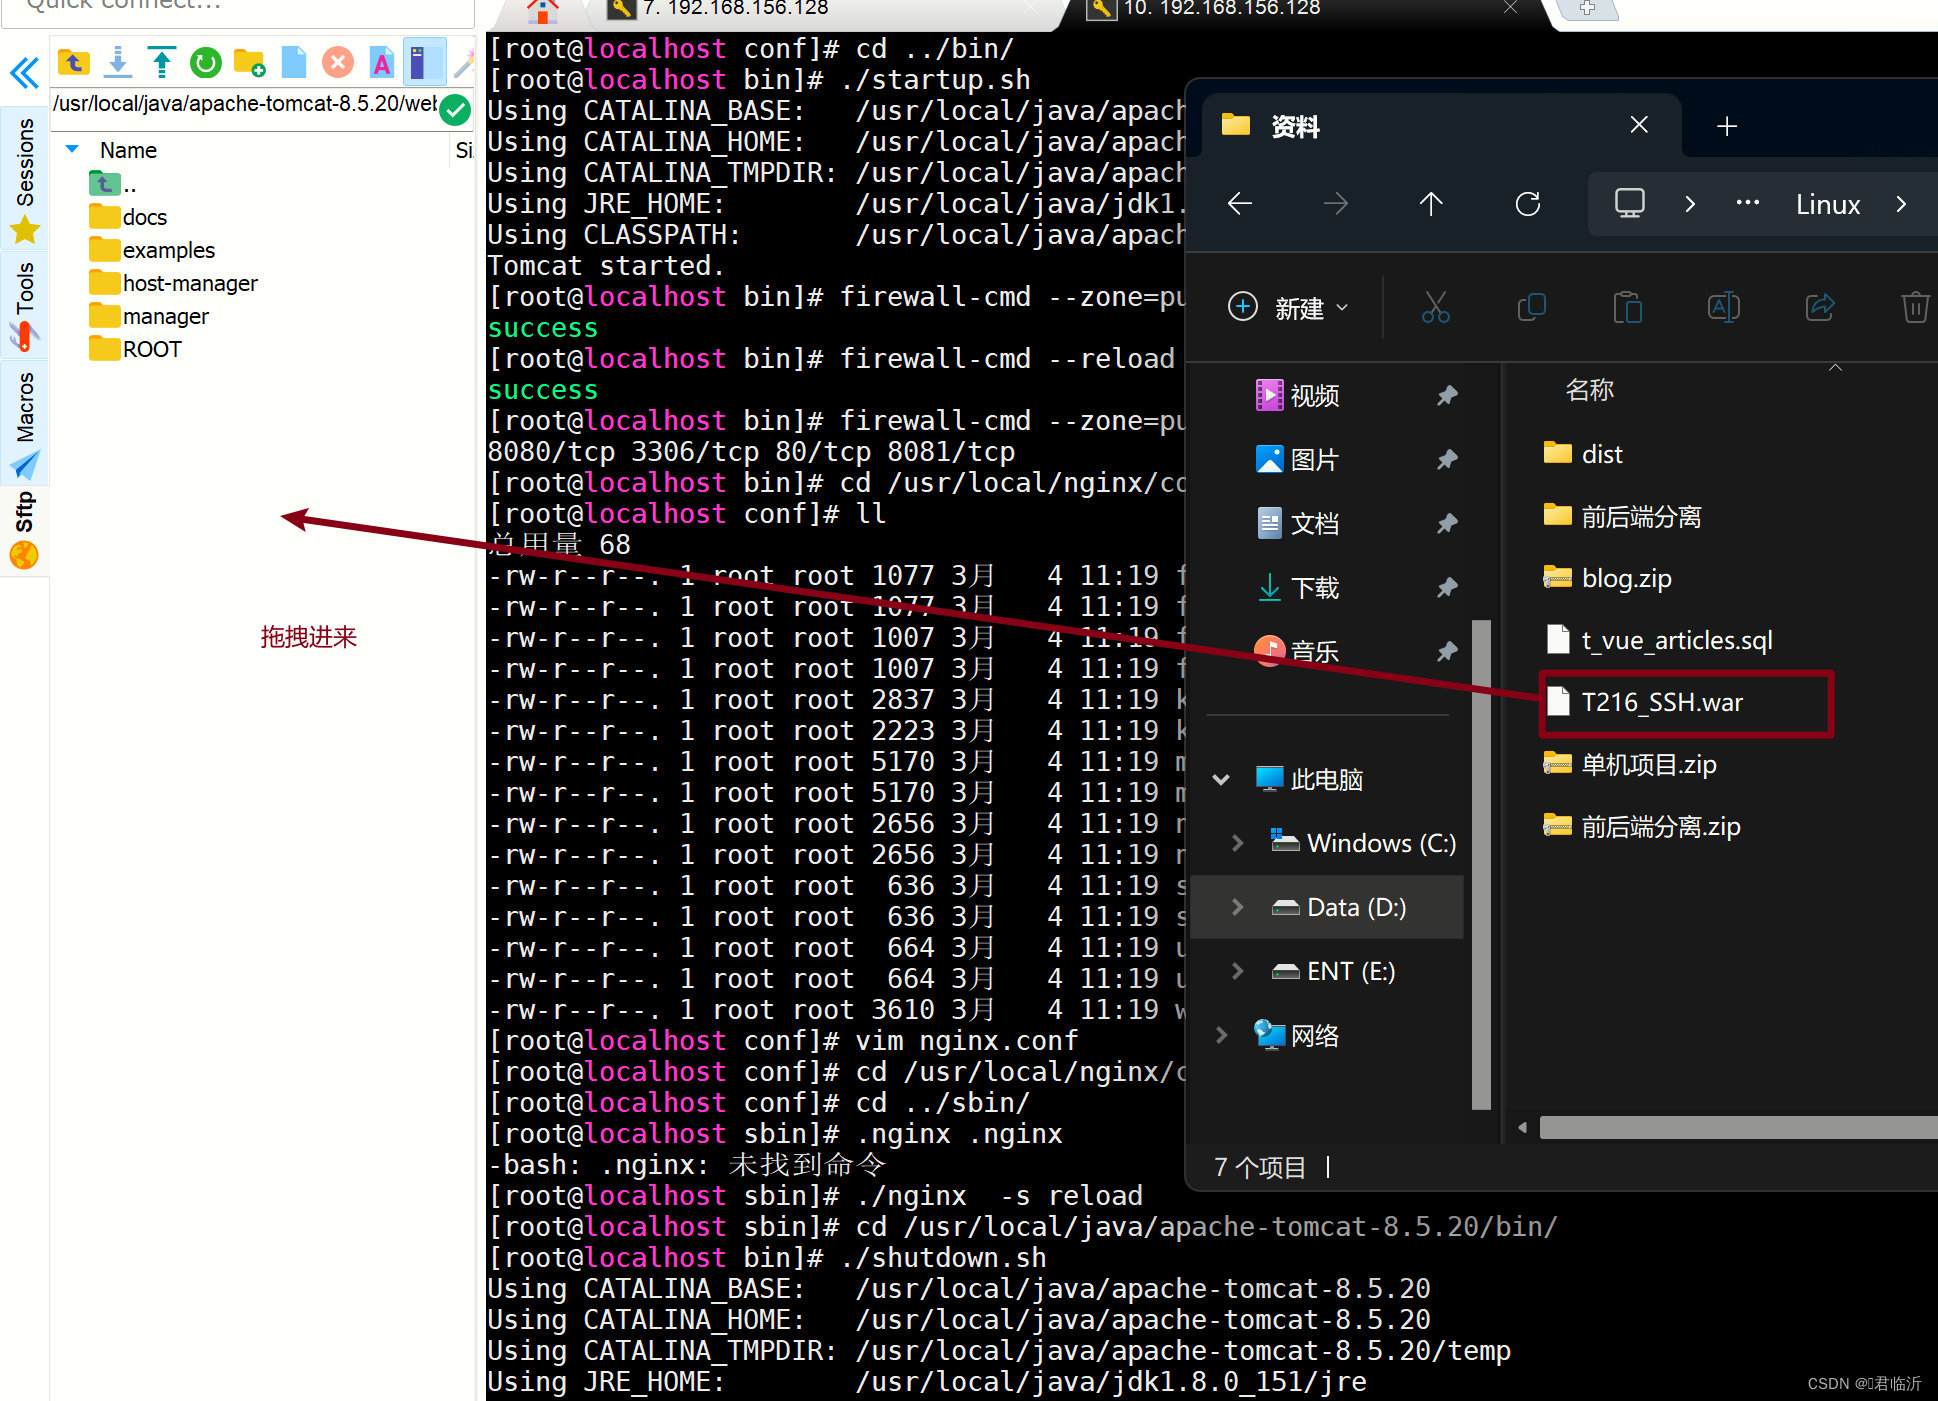Click the SFTP download file icon
Viewport: 1938px width, 1401px height.
(x=118, y=63)
